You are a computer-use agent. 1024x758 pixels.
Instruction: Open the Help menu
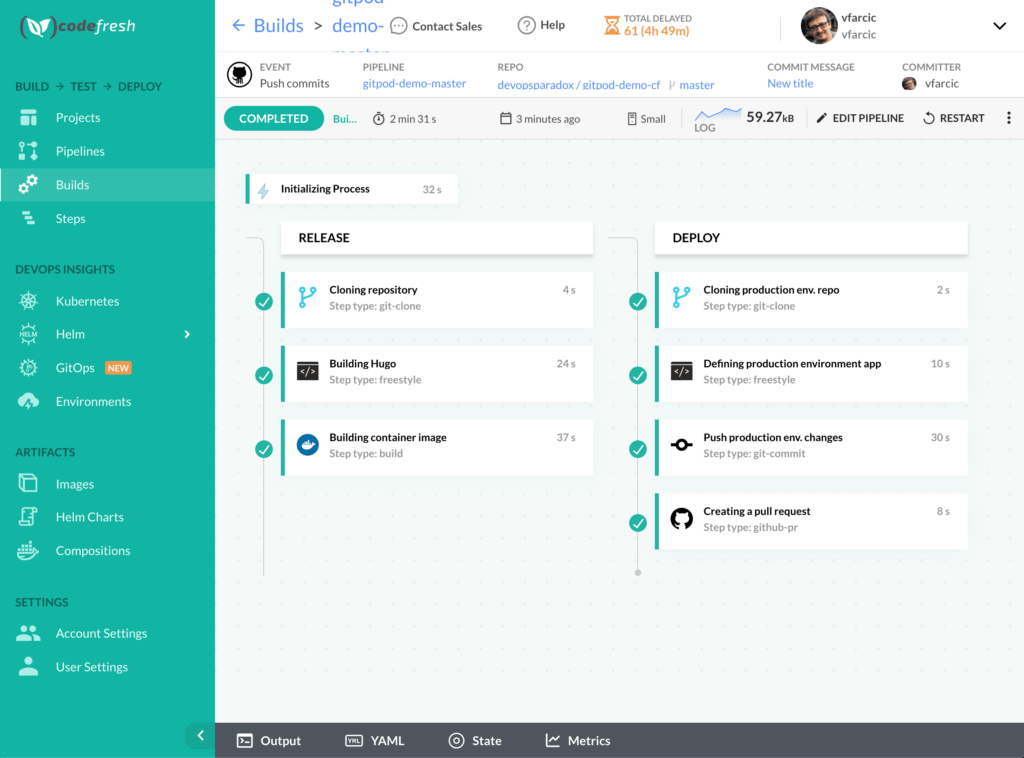[541, 25]
